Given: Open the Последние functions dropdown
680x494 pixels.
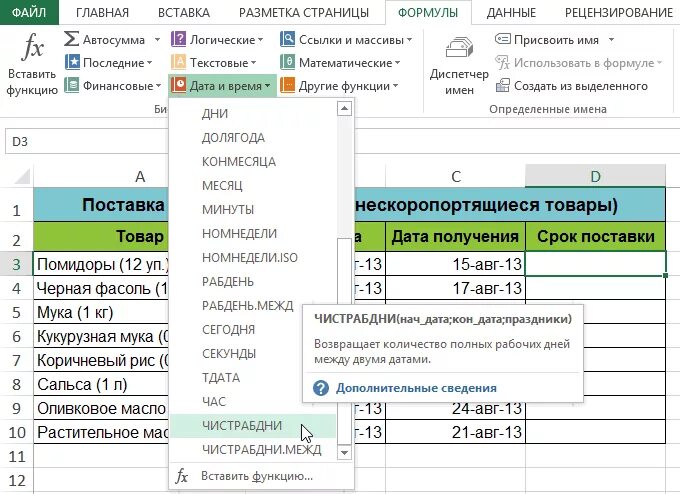Looking at the screenshot, I should click(149, 63).
